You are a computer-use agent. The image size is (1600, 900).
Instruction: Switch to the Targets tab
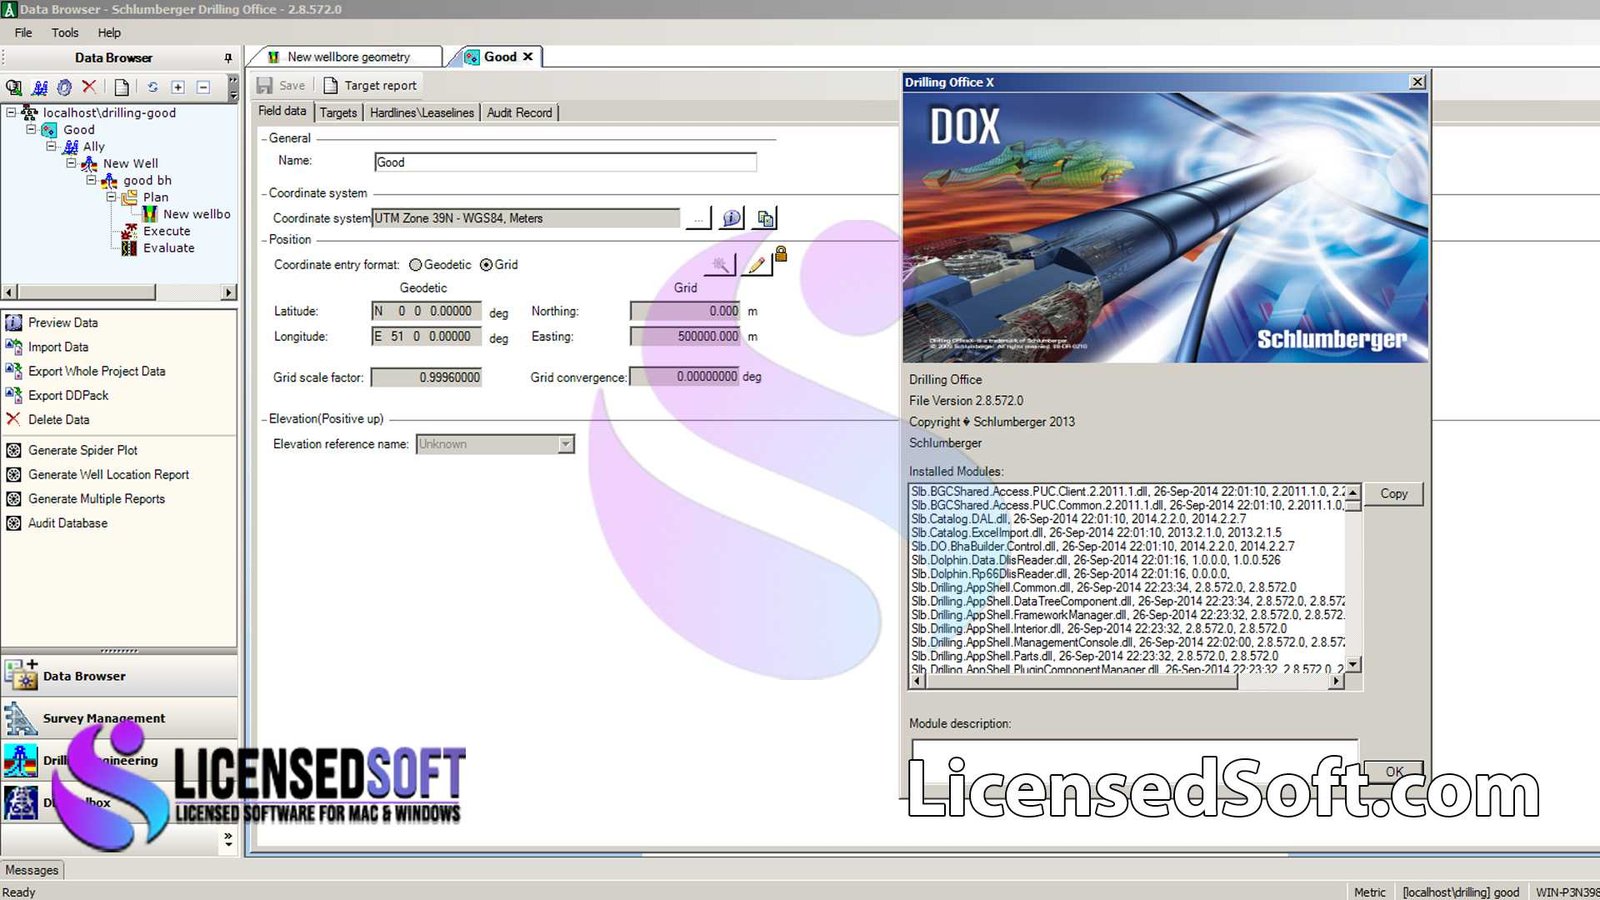point(338,112)
